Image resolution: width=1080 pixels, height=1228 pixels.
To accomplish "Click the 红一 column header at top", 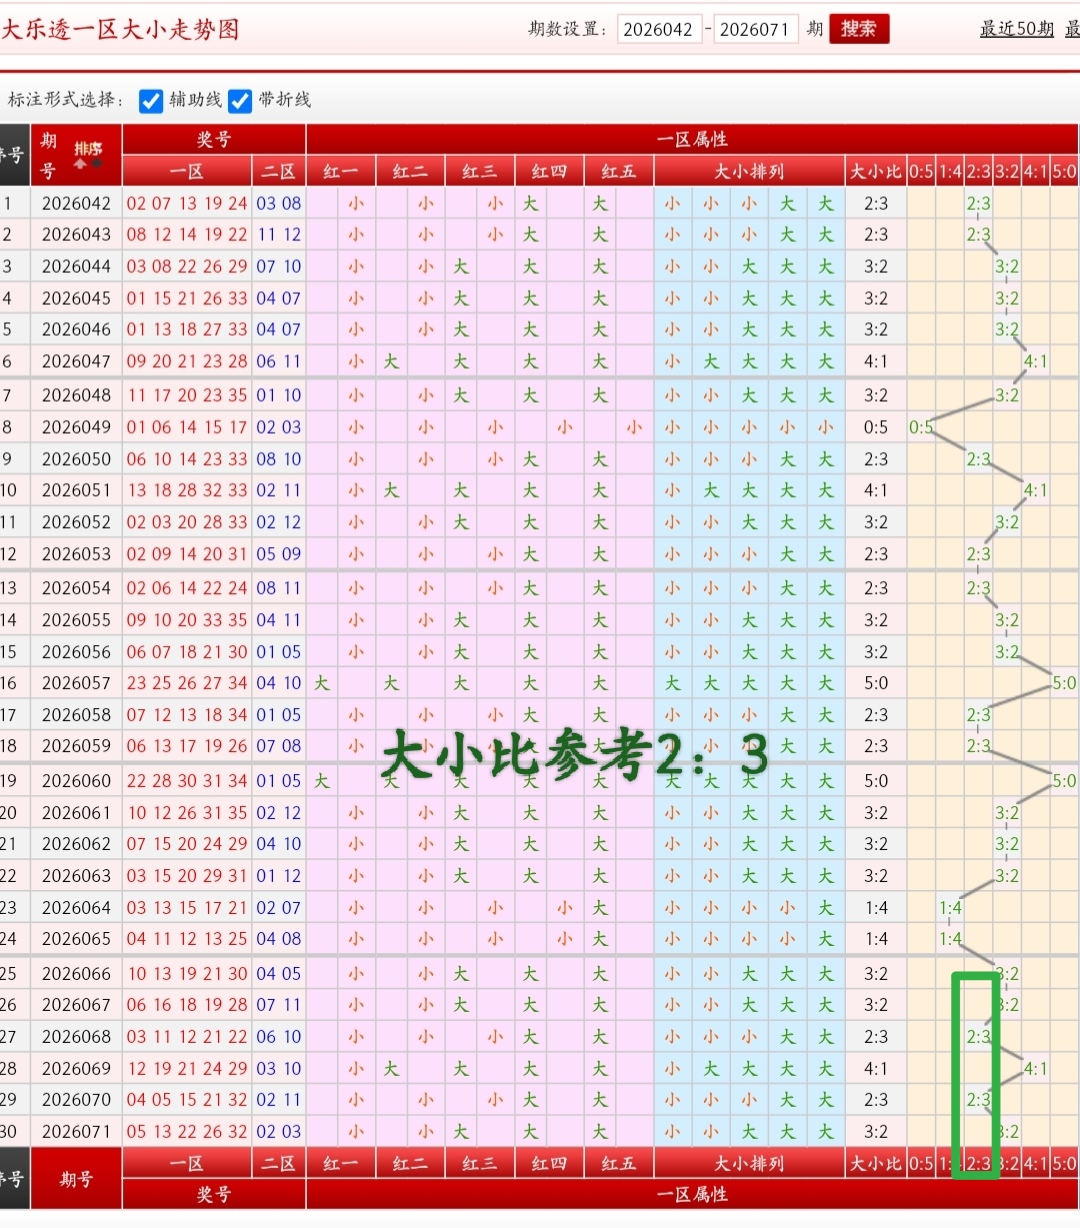I will [341, 171].
